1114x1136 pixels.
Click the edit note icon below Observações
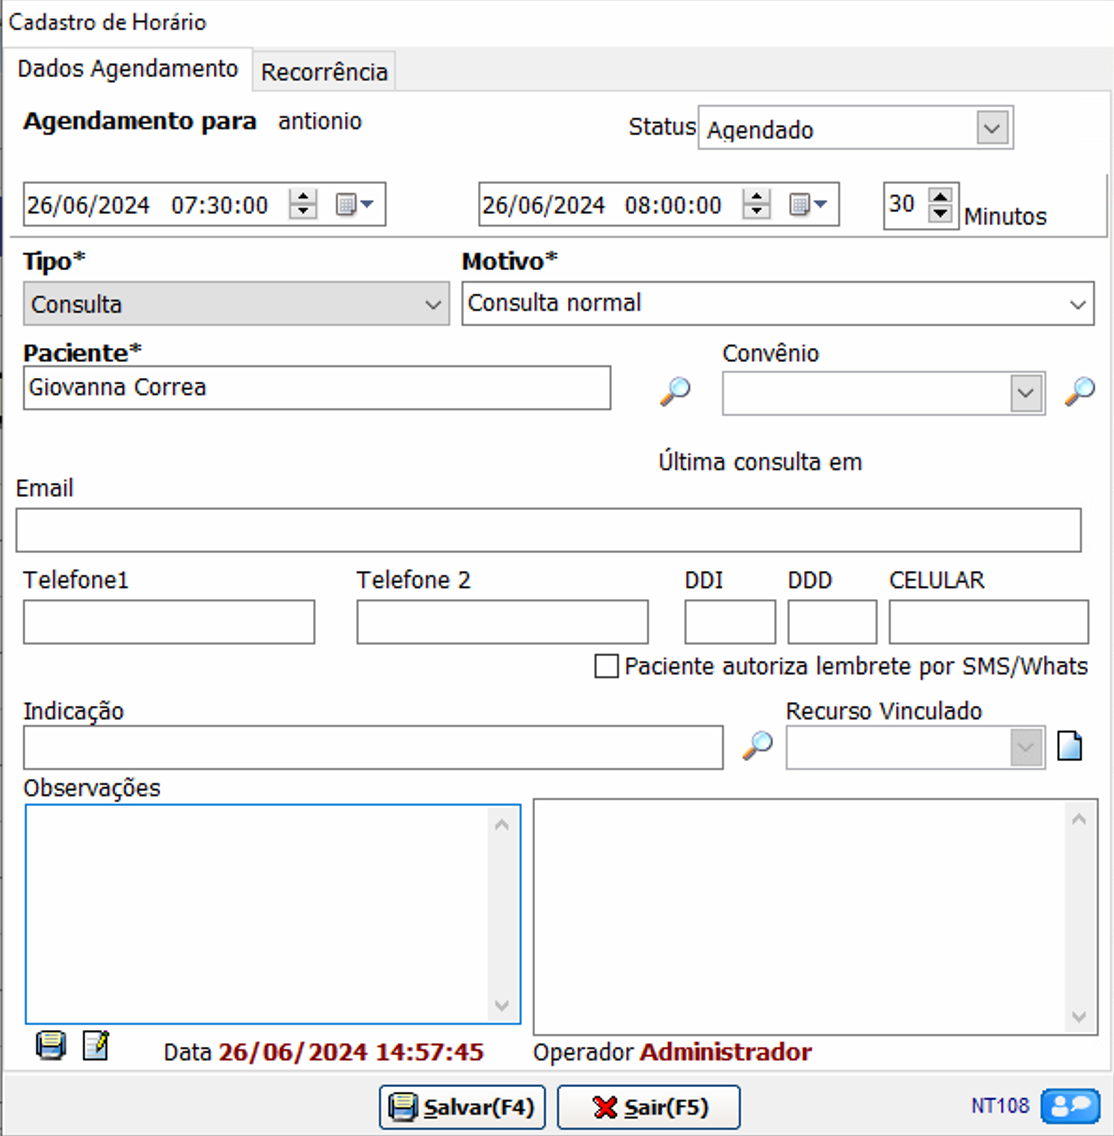[x=95, y=1046]
